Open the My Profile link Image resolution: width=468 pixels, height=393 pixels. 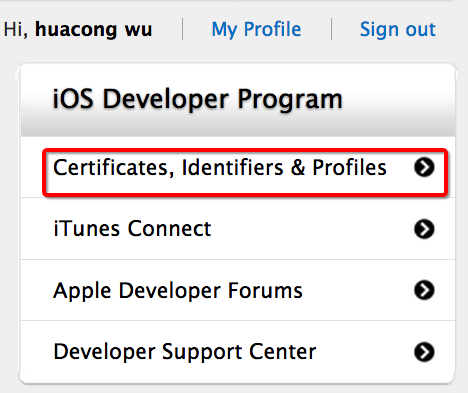coord(256,29)
